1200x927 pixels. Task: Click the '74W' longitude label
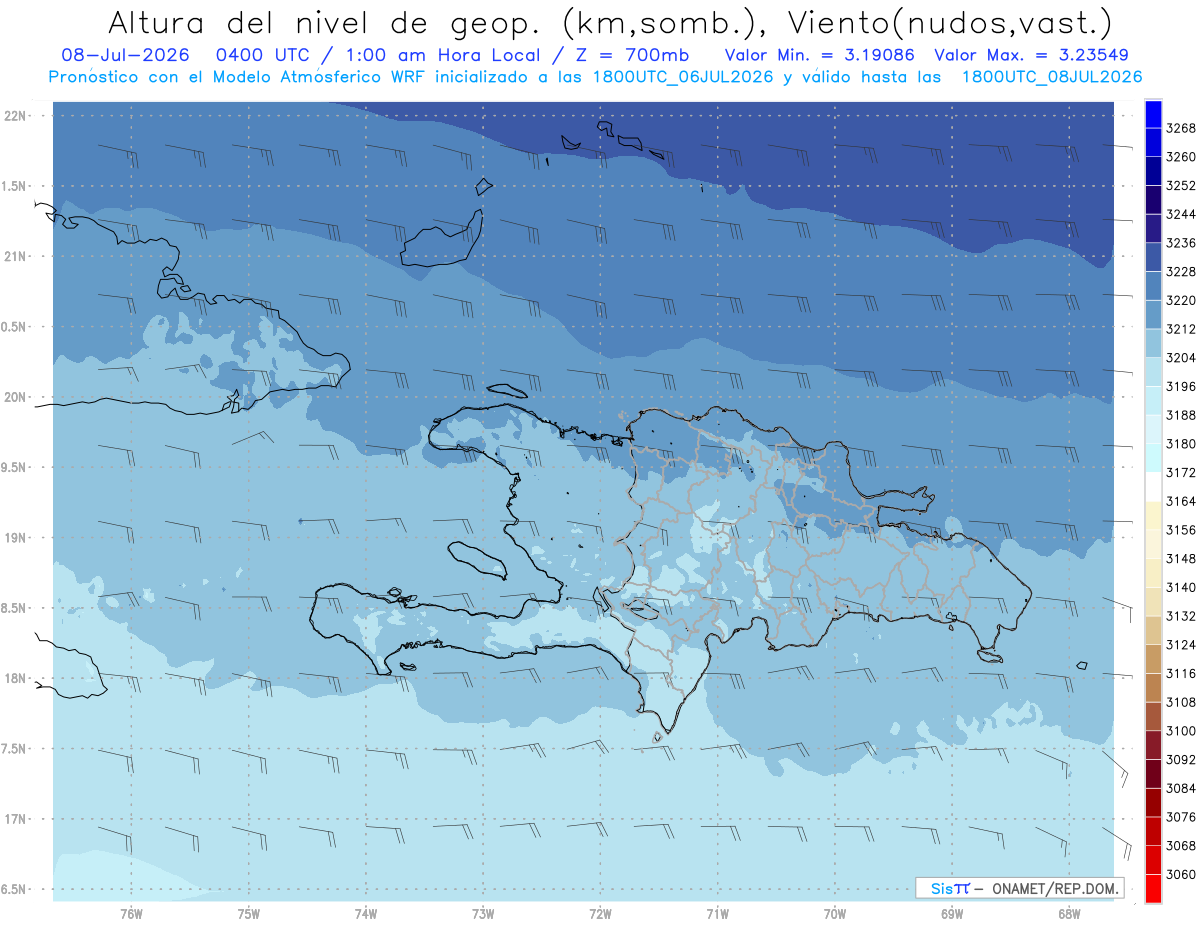(366, 913)
